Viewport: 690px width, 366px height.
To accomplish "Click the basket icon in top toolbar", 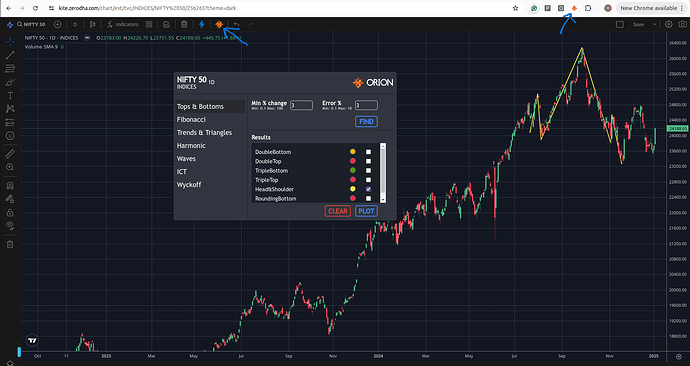I will 184,24.
